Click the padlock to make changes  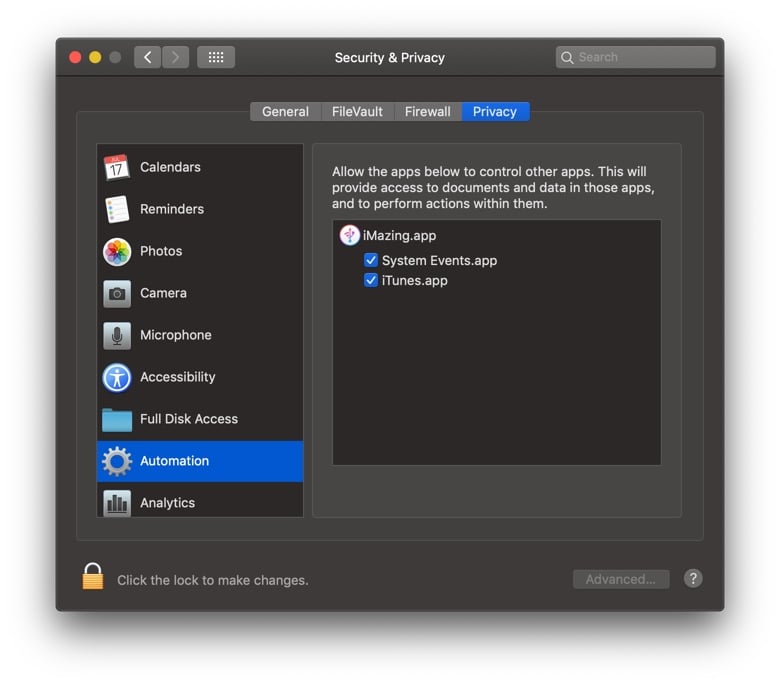coord(93,576)
